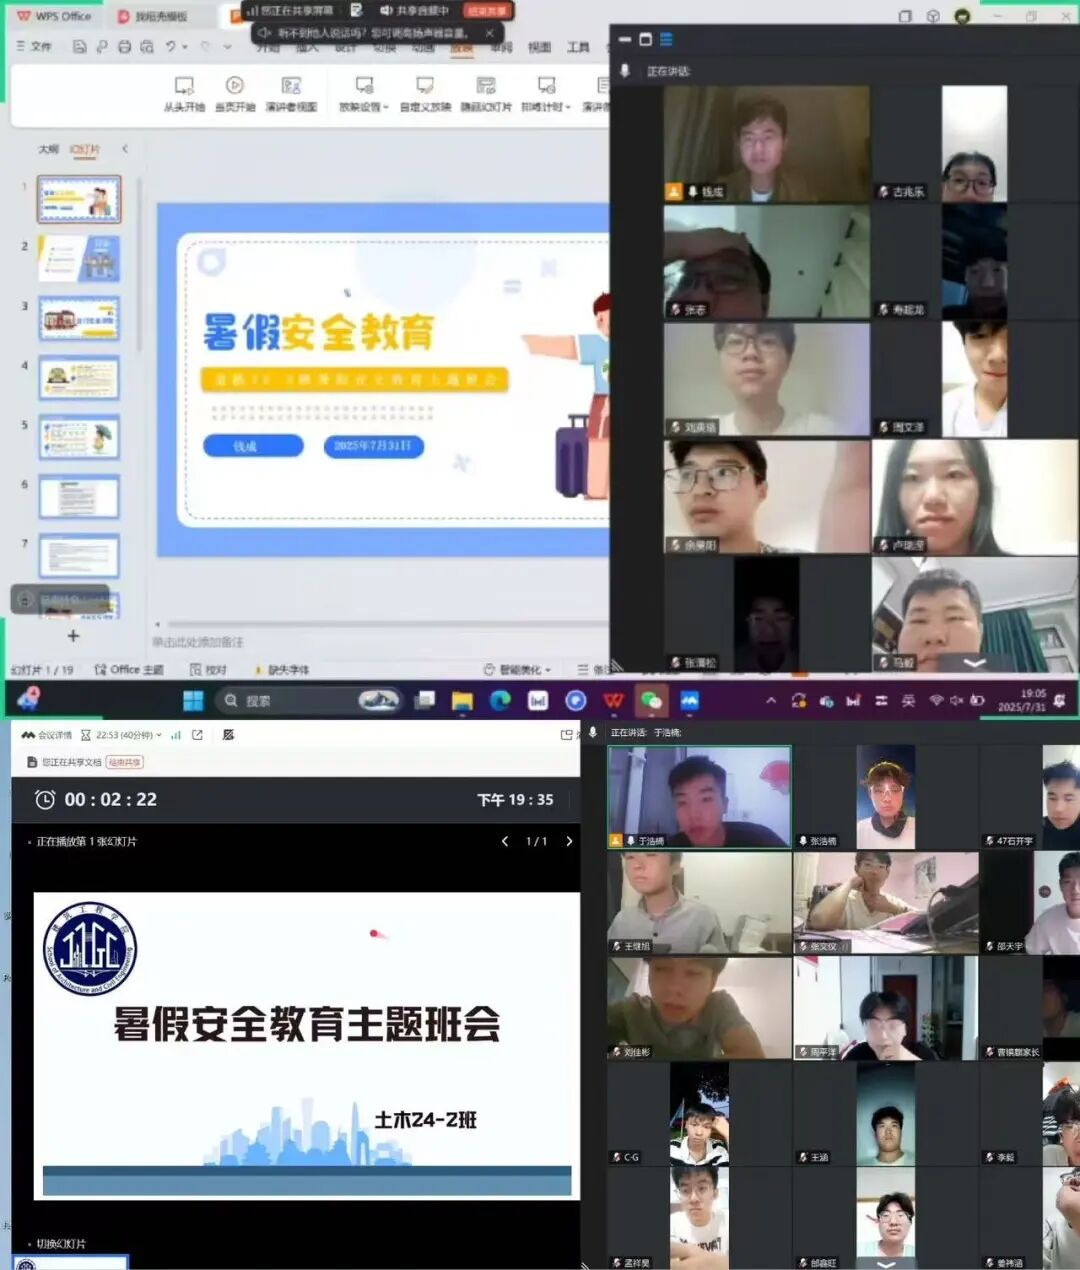
Task: Switch video panel to grid layout icon
Action: point(645,39)
